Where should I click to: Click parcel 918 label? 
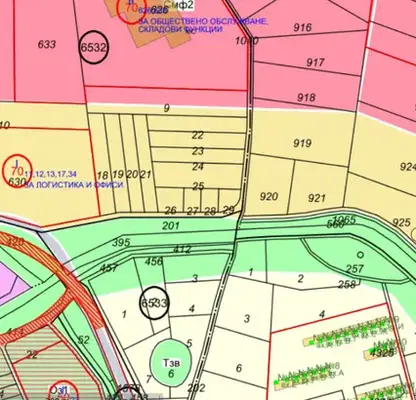click(306, 97)
